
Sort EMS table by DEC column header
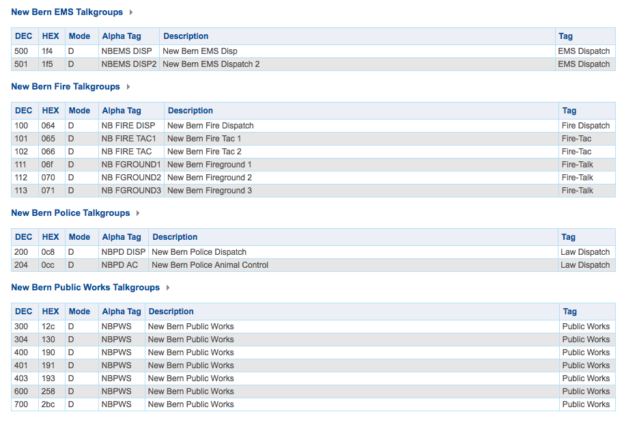pyautogui.click(x=23, y=35)
